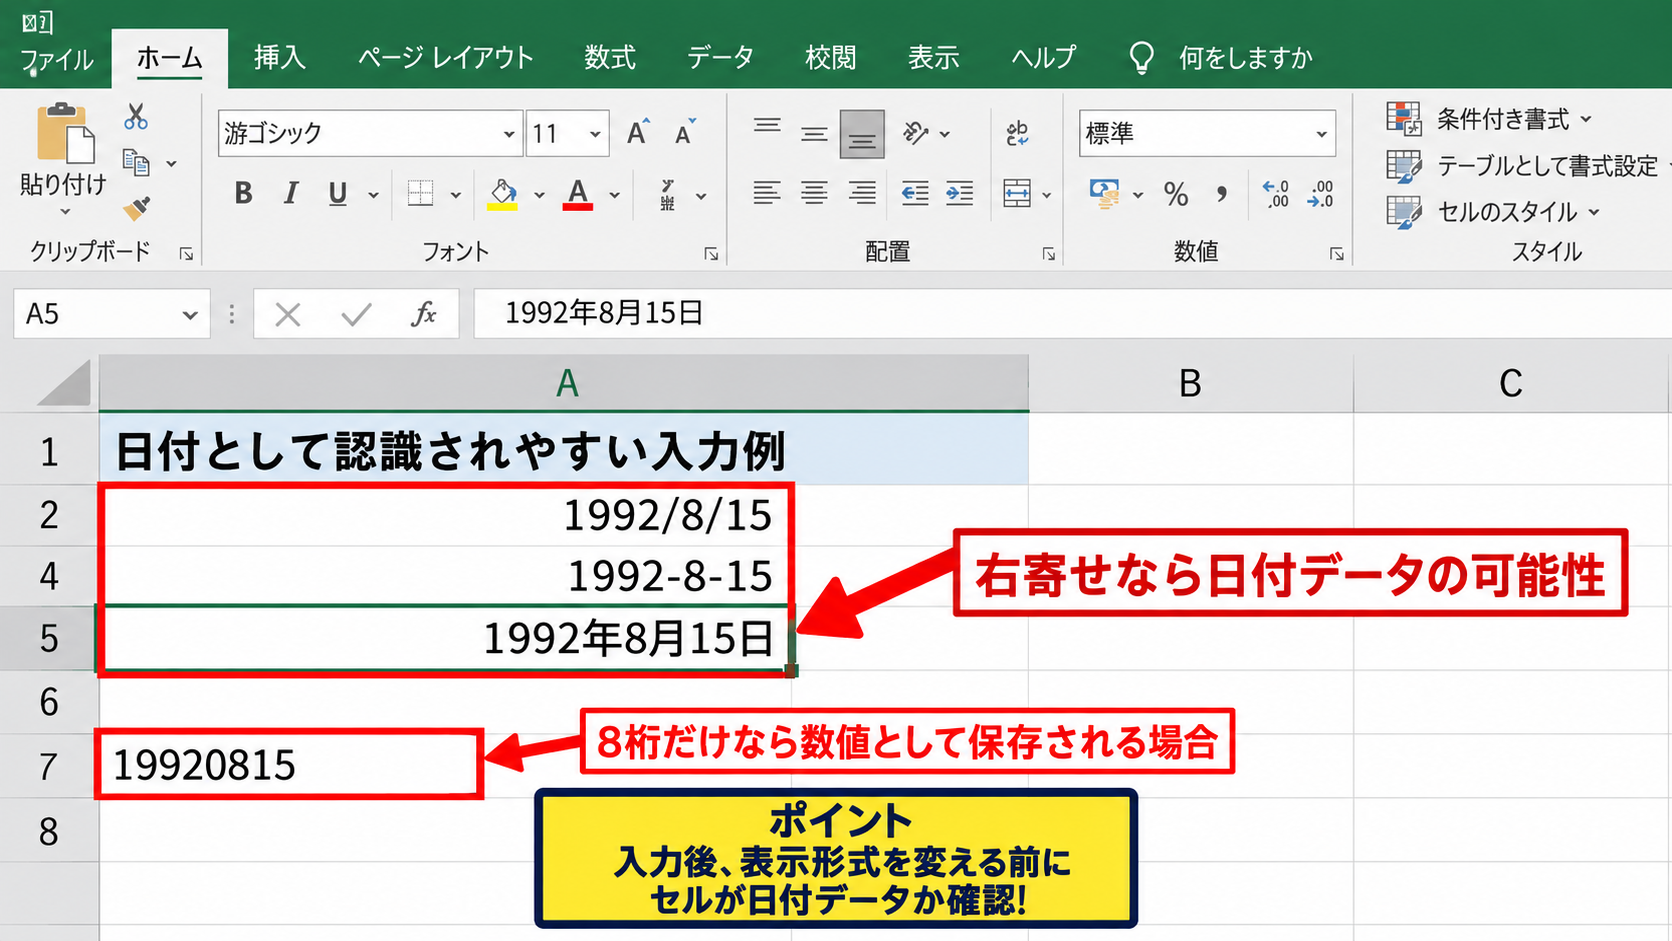Screen dimensions: 1672x941
Task: Select the Format Painter brush icon
Action: (136, 207)
